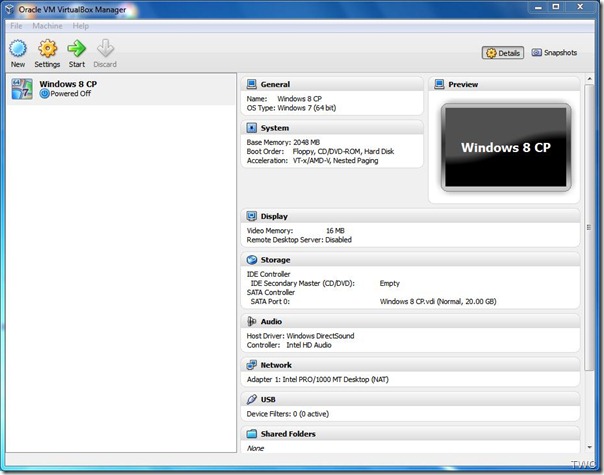The height and width of the screenshot is (475, 604).
Task: Open the Display section header link
Action: [x=274, y=217]
